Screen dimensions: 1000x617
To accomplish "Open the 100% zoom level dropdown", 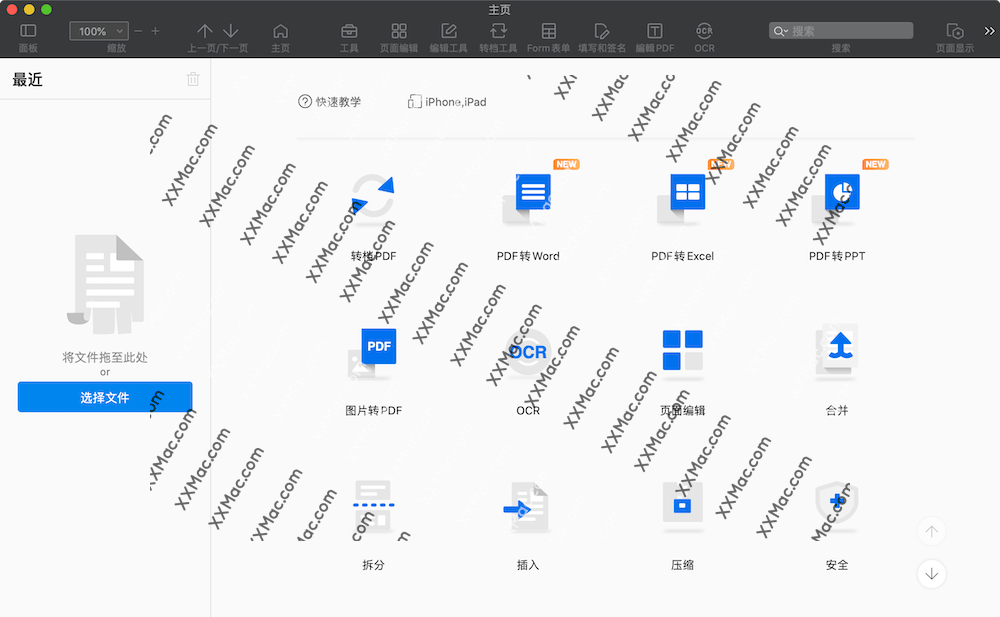I will (98, 31).
